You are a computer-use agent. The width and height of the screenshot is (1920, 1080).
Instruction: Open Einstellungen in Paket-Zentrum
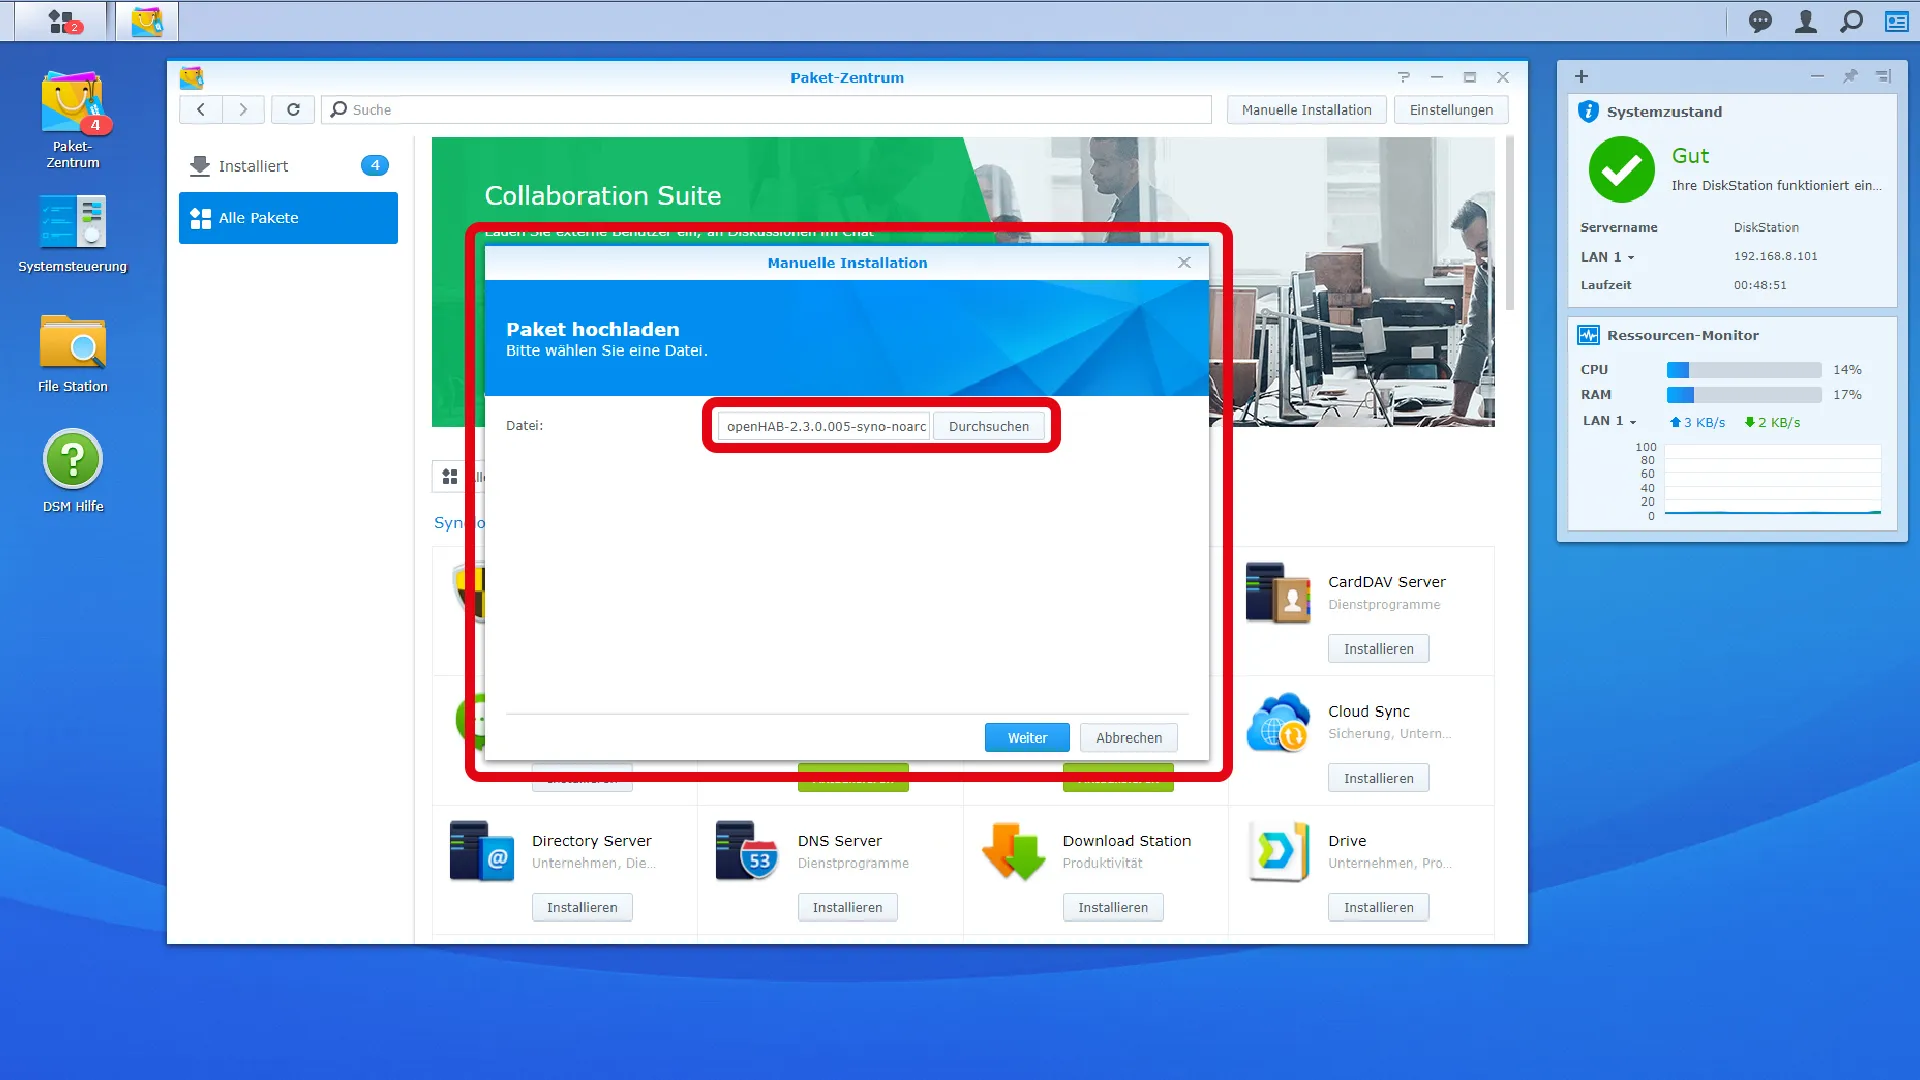(1451, 110)
